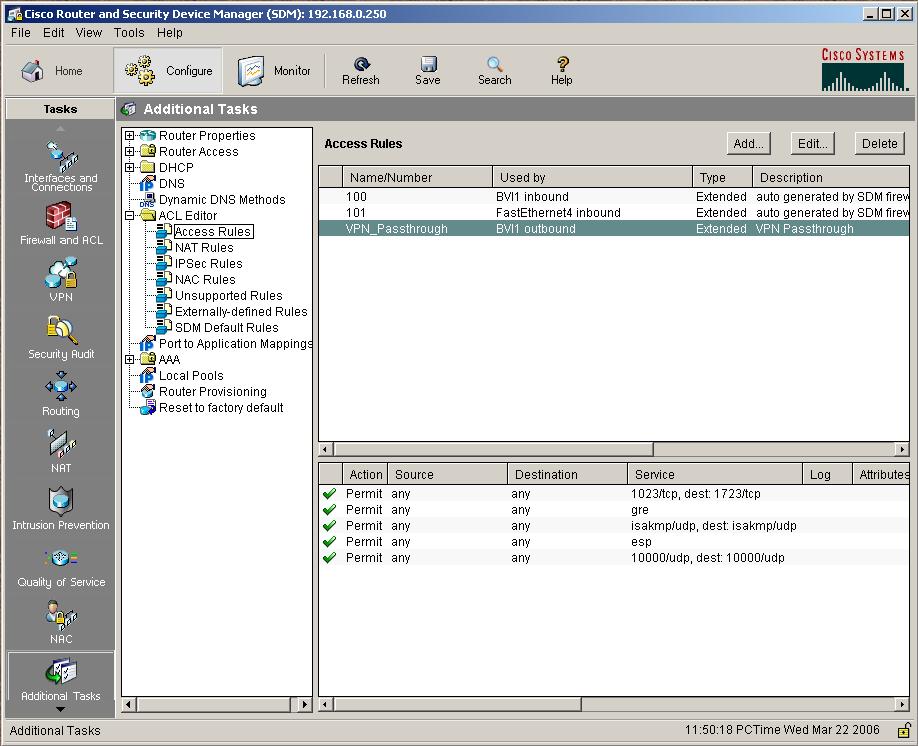Viewport: 918px width, 746px height.
Task: Open Router Provisioning
Action: pyautogui.click(x=213, y=392)
